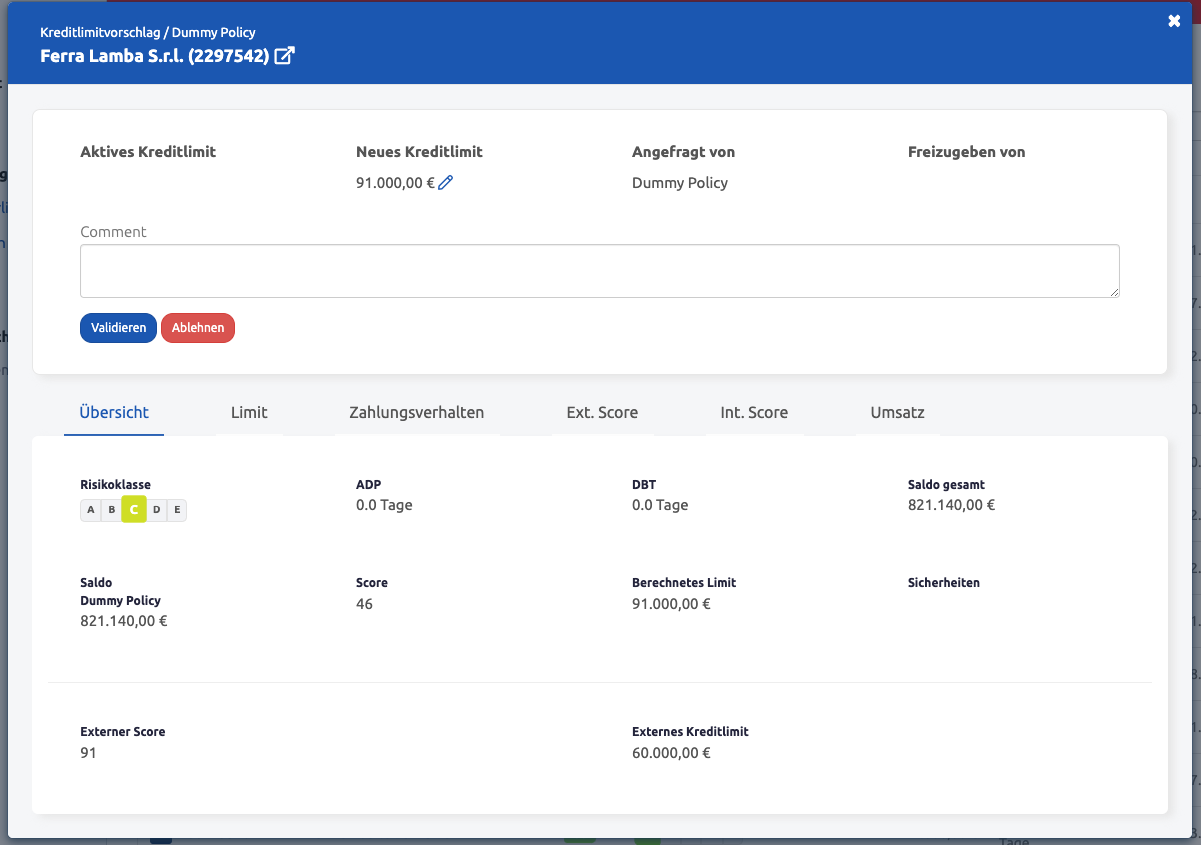Click the Berechnetes Limit value 91.000,00 €
This screenshot has width=1201, height=845.
pyautogui.click(x=671, y=604)
